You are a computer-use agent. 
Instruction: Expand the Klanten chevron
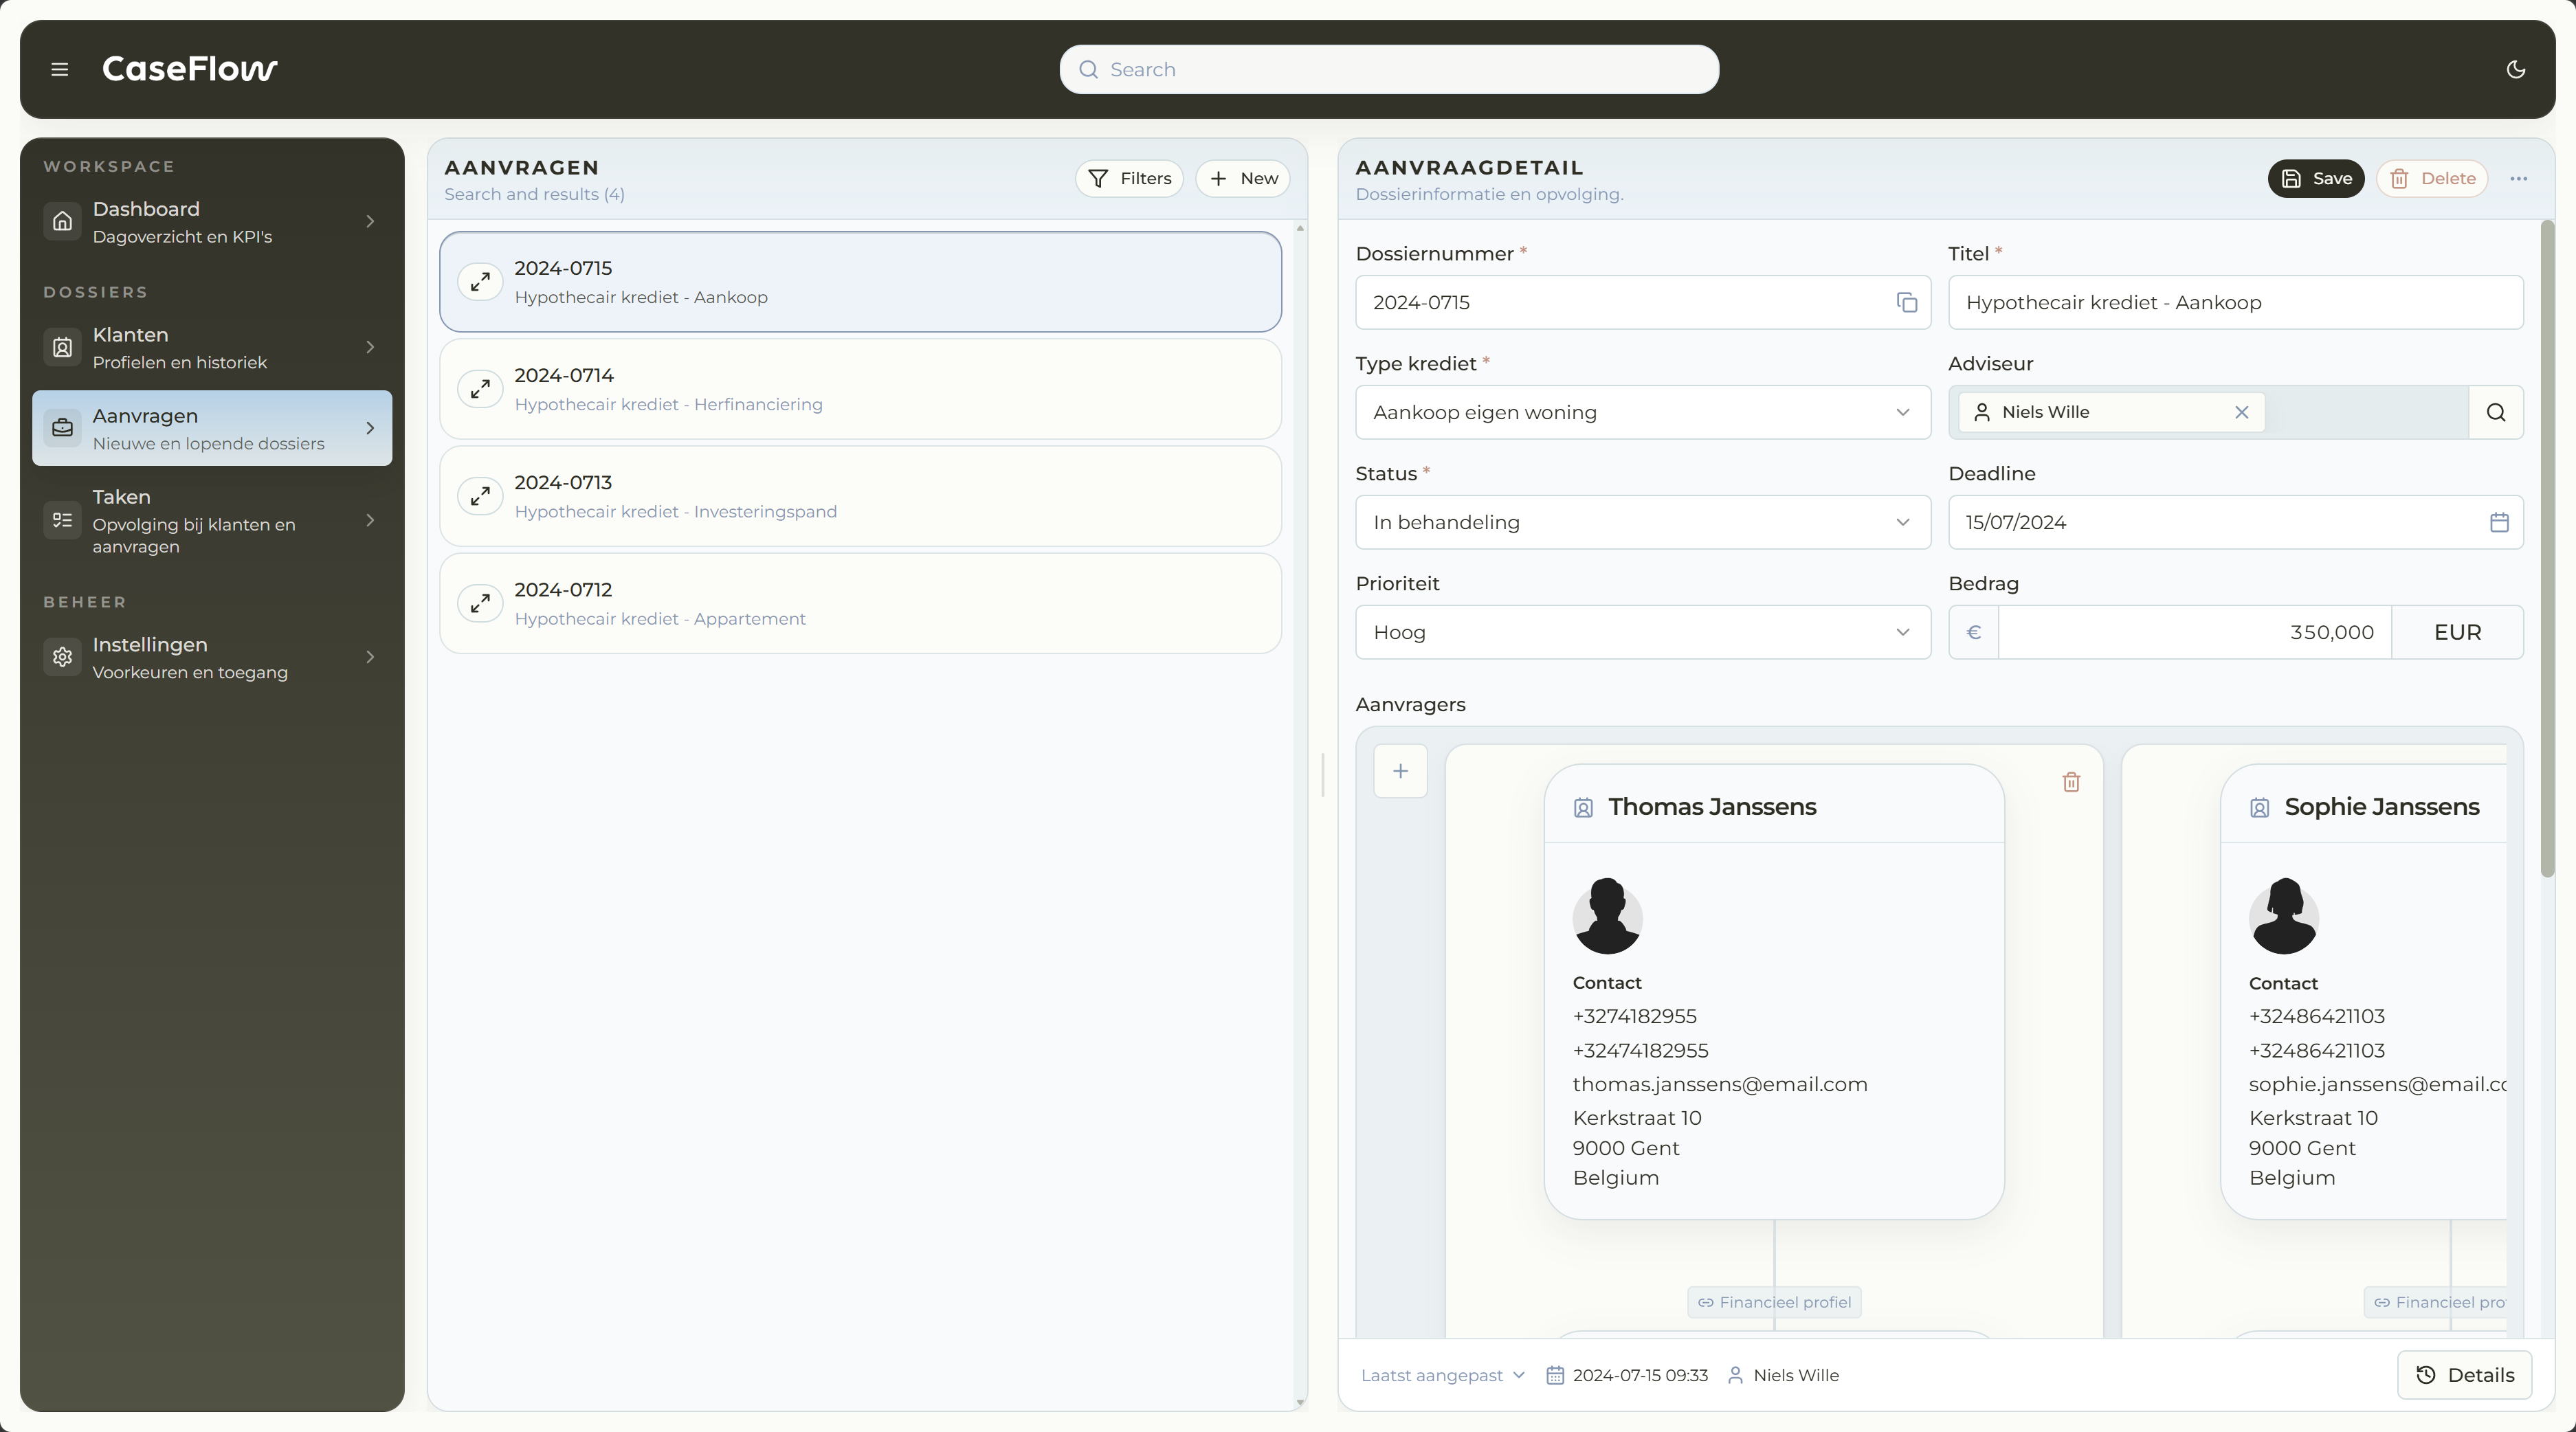click(x=370, y=347)
